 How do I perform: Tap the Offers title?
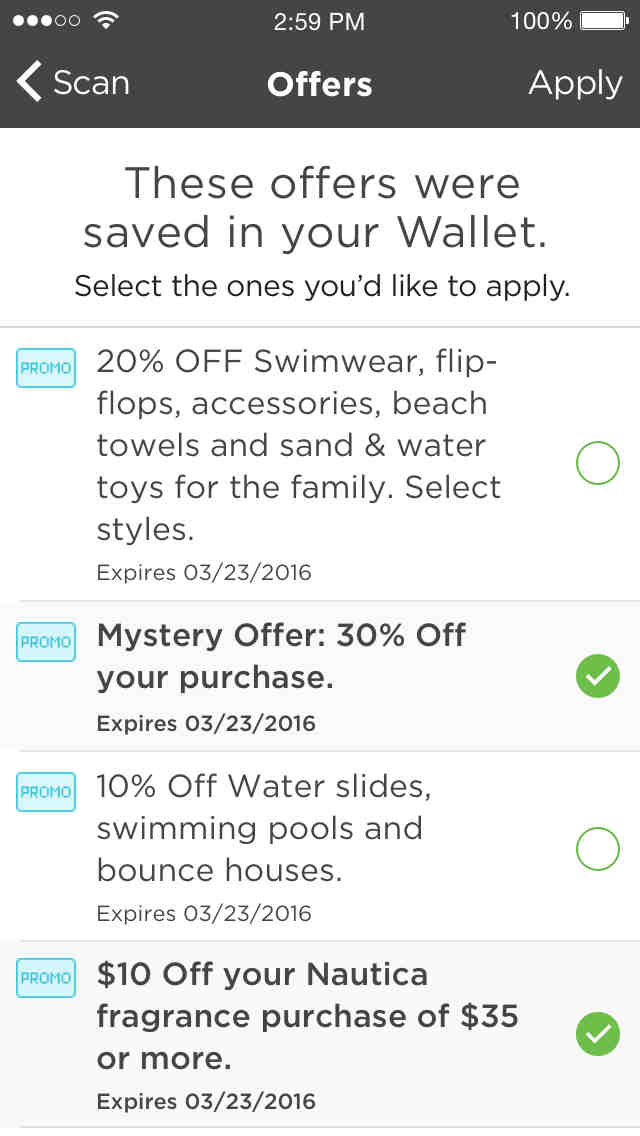click(x=320, y=84)
